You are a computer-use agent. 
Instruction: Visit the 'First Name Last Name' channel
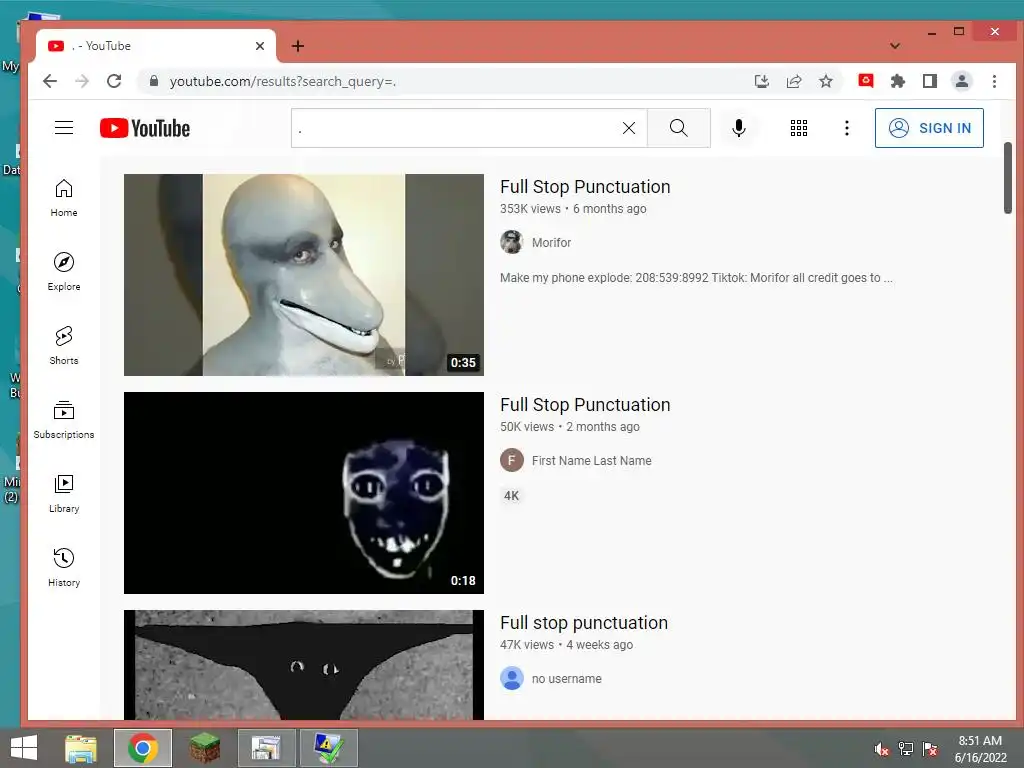592,460
